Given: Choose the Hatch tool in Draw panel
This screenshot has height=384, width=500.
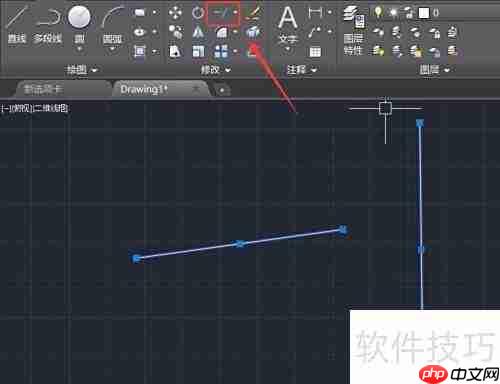Looking at the screenshot, I should click(x=140, y=51).
